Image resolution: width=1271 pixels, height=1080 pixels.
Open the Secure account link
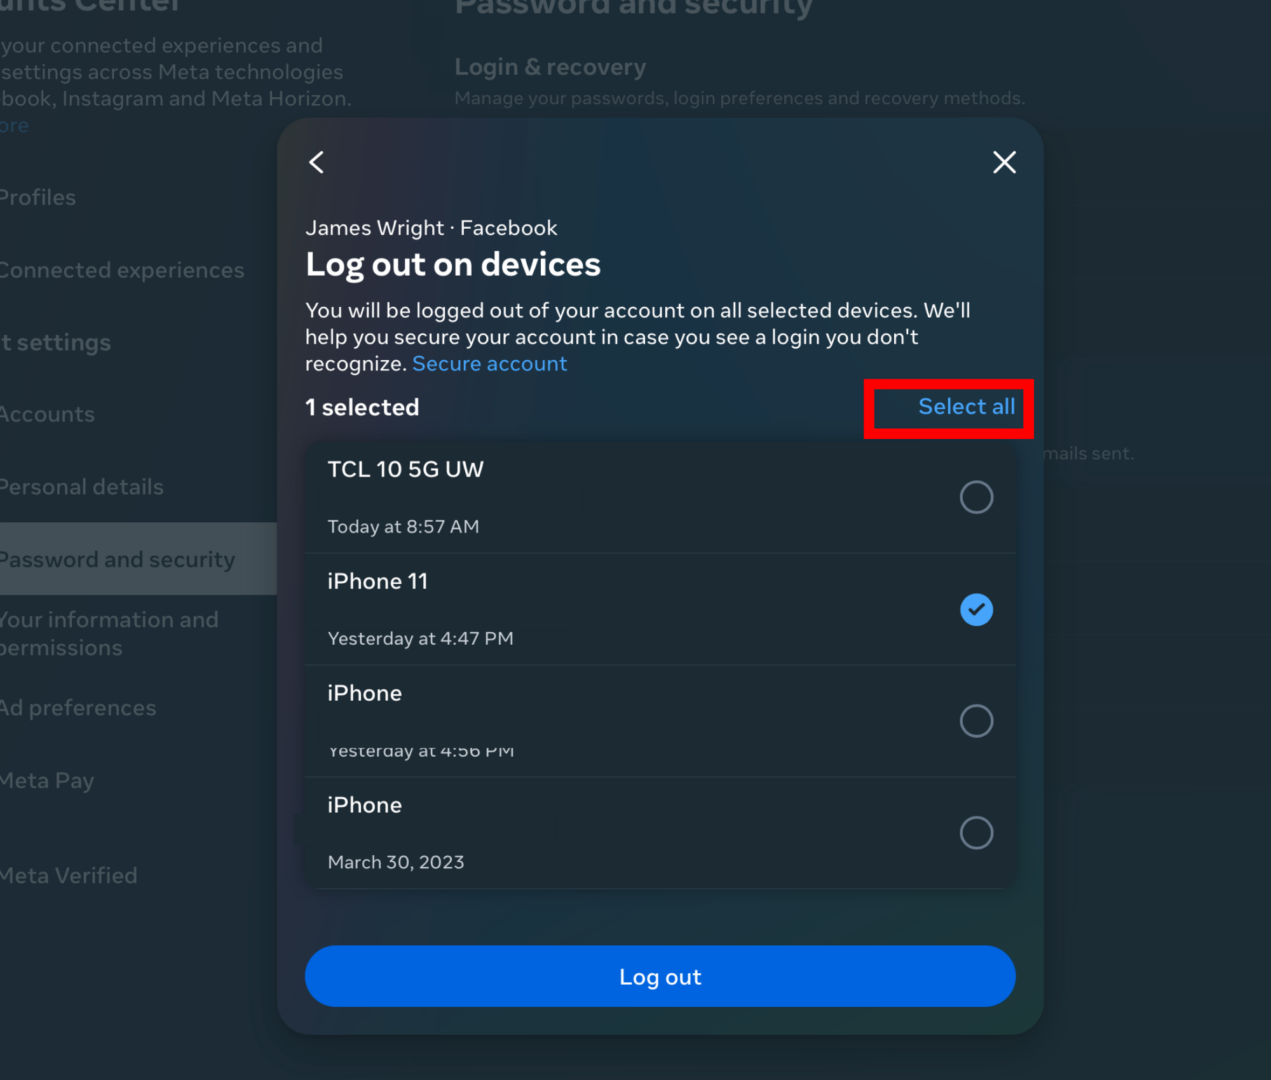coord(489,363)
